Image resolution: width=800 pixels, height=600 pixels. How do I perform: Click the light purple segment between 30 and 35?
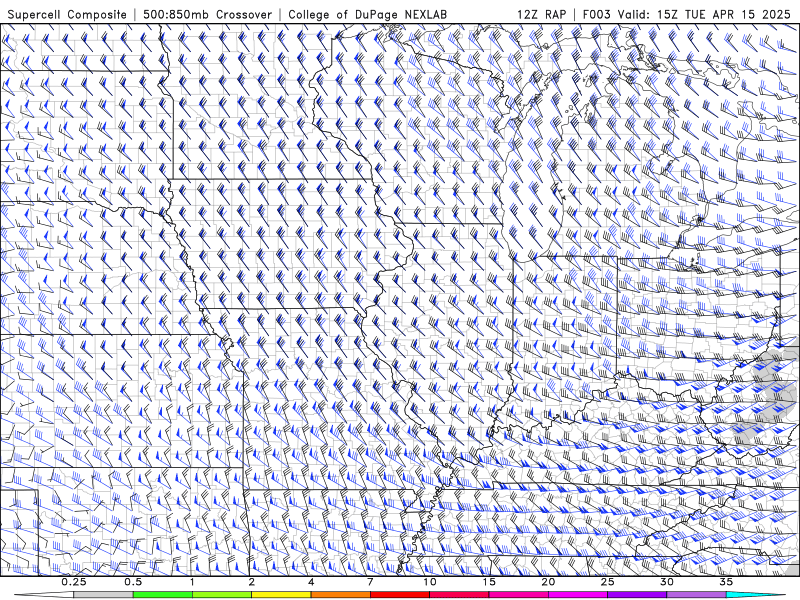point(696,595)
